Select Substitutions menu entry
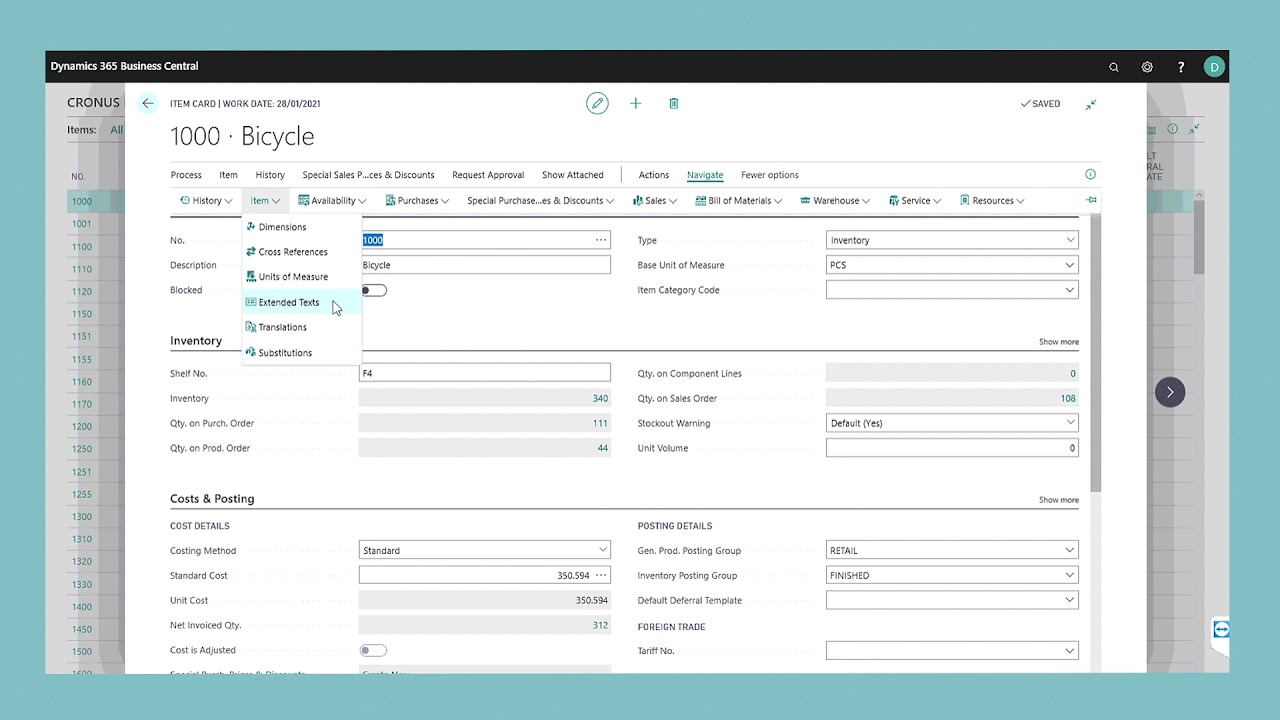 [x=301, y=353]
